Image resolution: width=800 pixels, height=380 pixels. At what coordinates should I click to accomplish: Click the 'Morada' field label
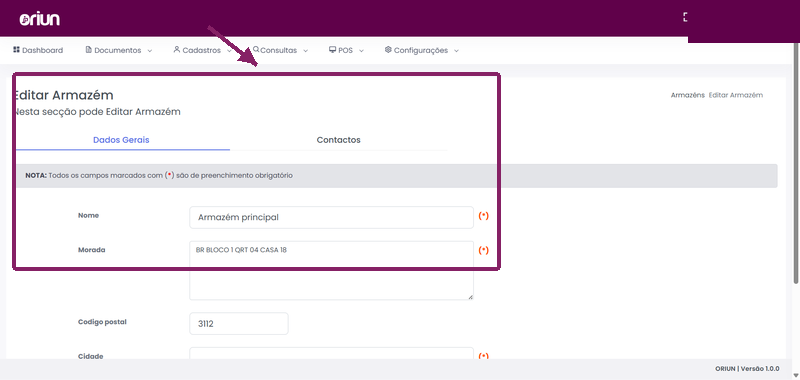tap(92, 250)
